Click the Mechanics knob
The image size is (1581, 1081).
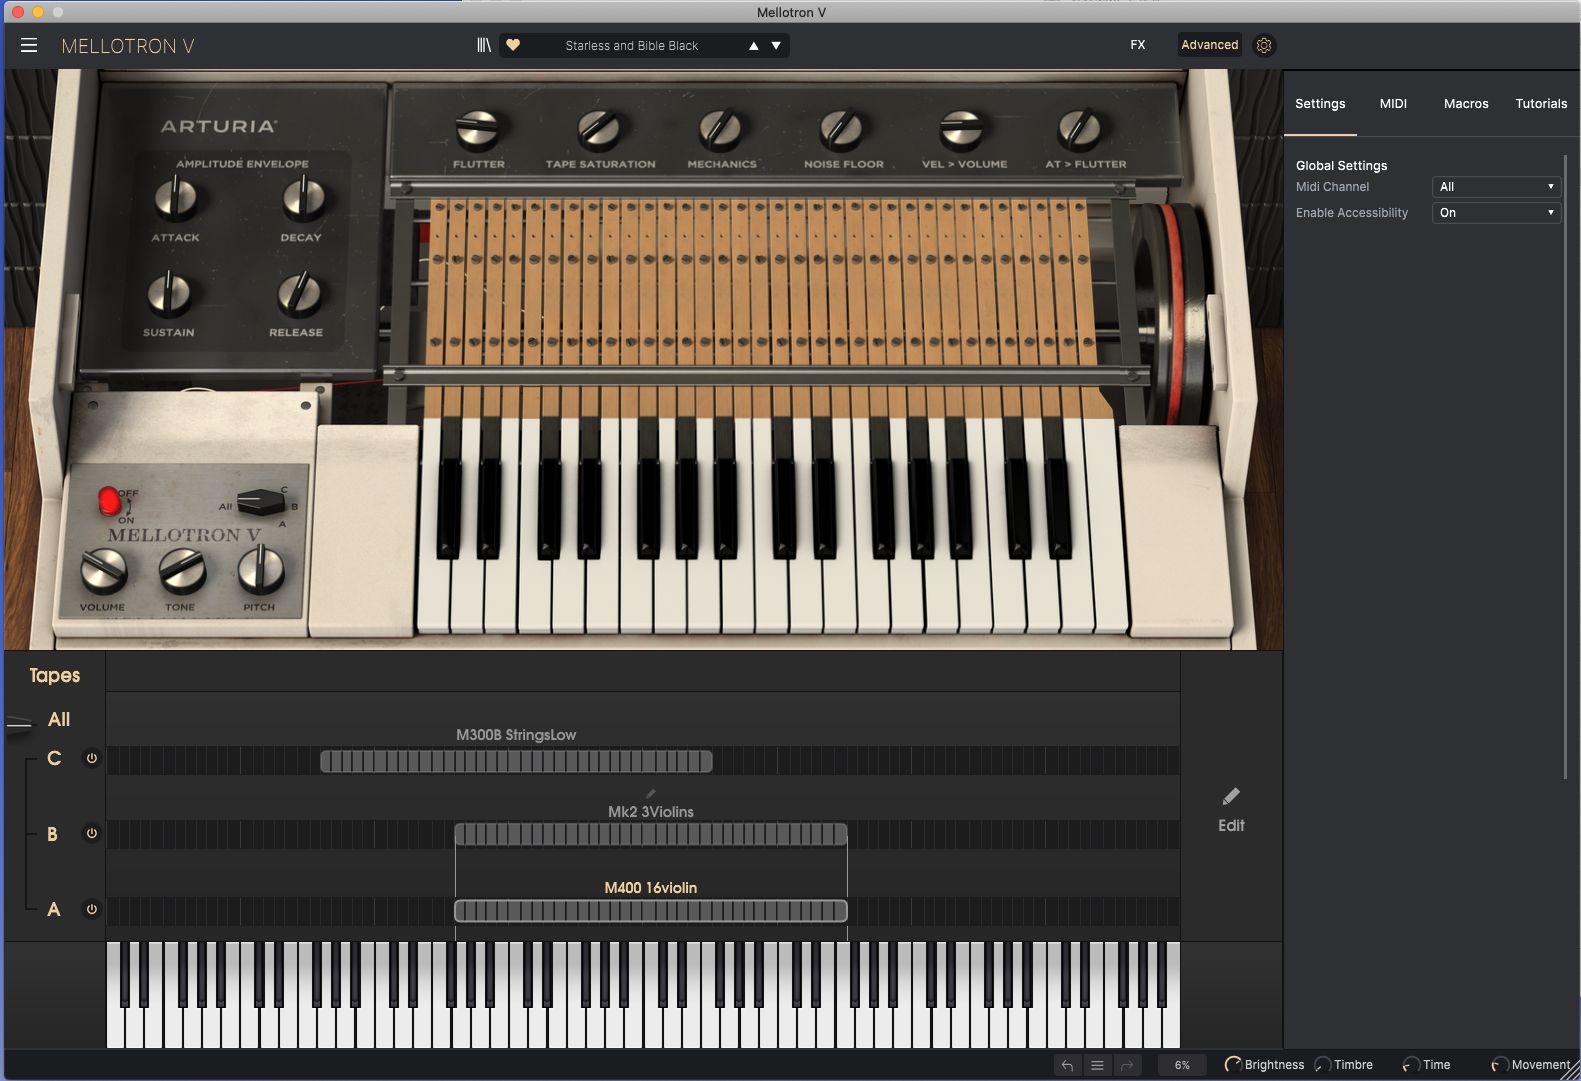coord(721,128)
